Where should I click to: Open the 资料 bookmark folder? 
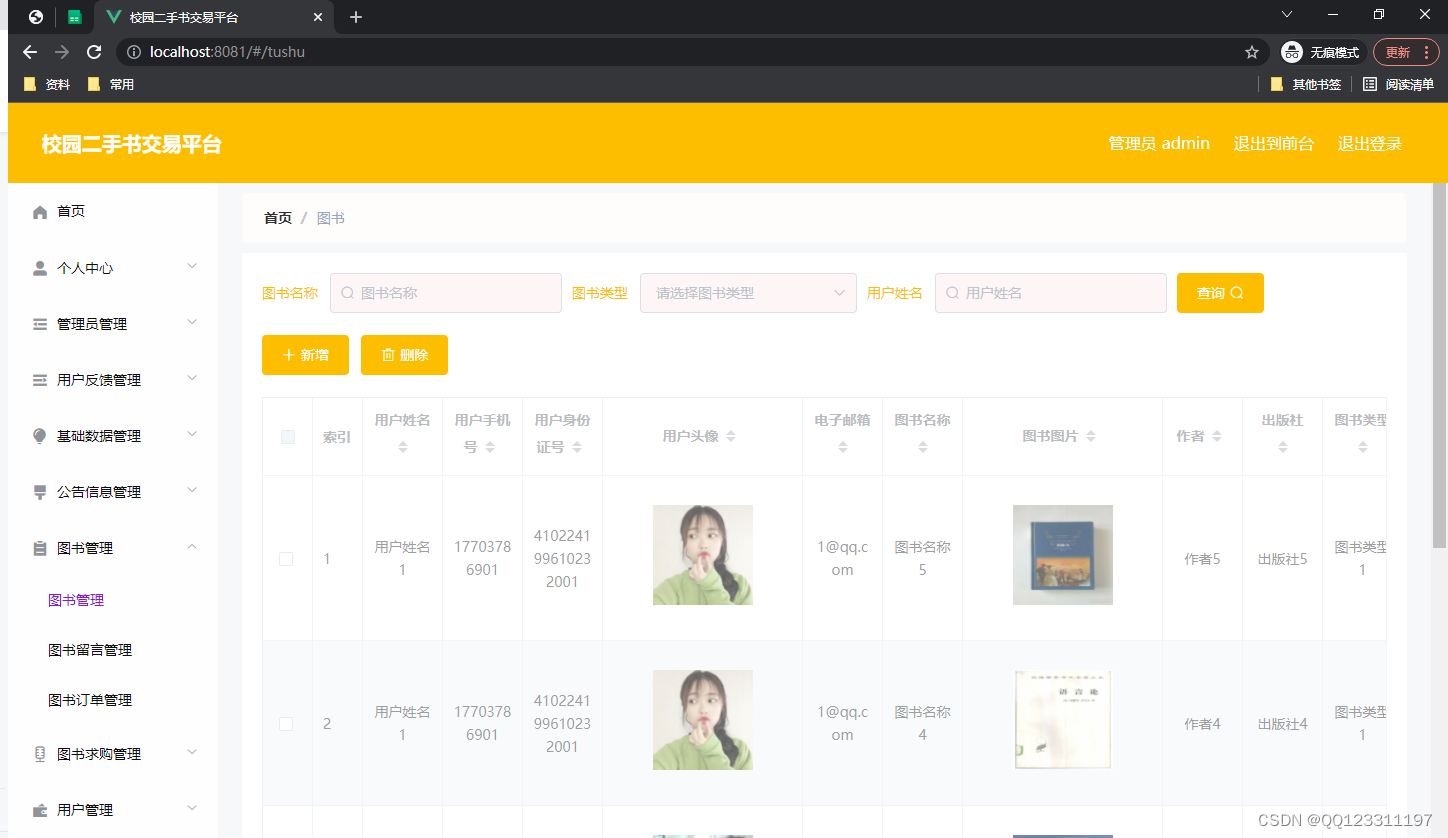(x=47, y=85)
